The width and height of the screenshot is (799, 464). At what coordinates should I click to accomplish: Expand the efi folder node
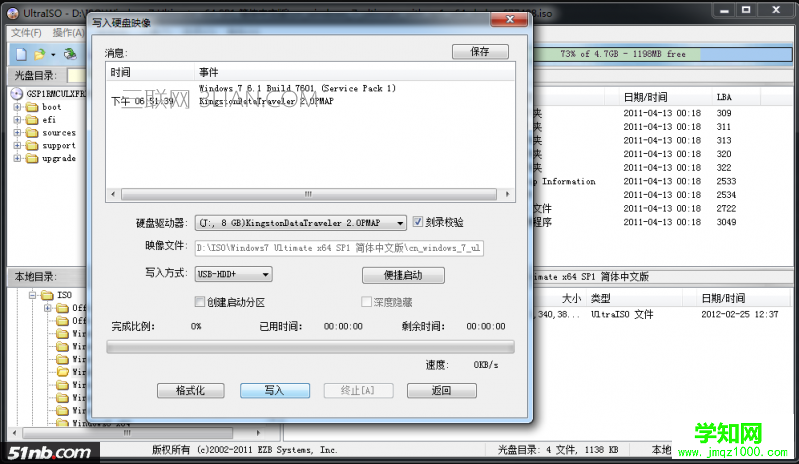tap(17, 120)
